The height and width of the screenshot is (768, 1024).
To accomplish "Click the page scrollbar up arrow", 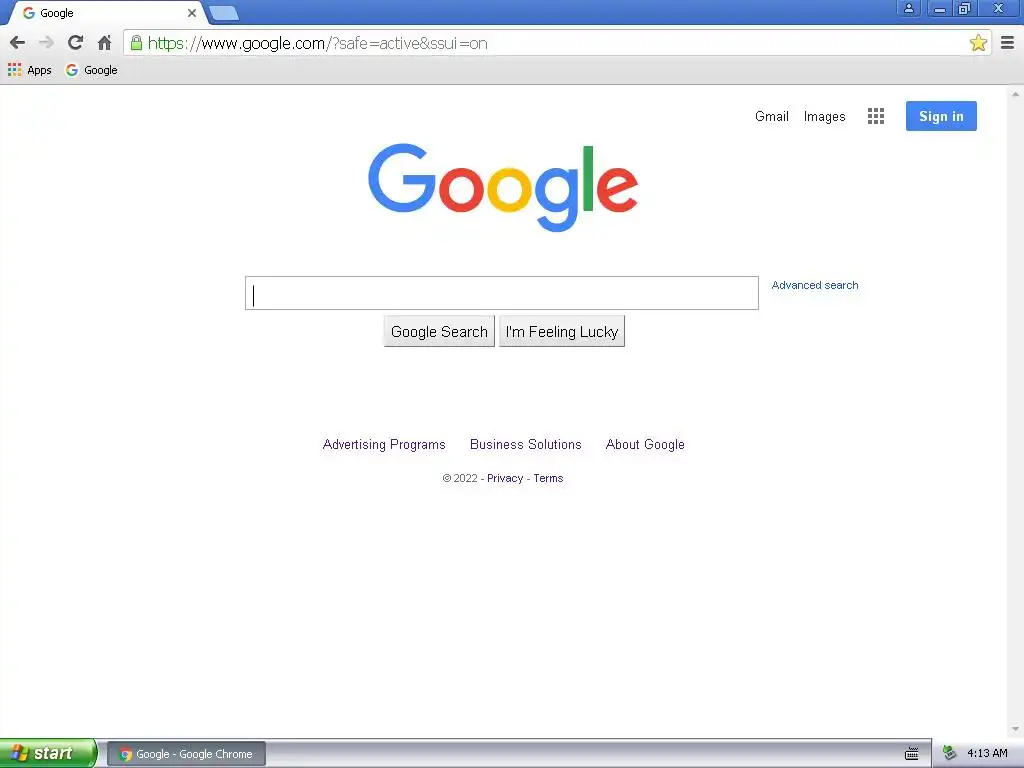I will click(1015, 95).
